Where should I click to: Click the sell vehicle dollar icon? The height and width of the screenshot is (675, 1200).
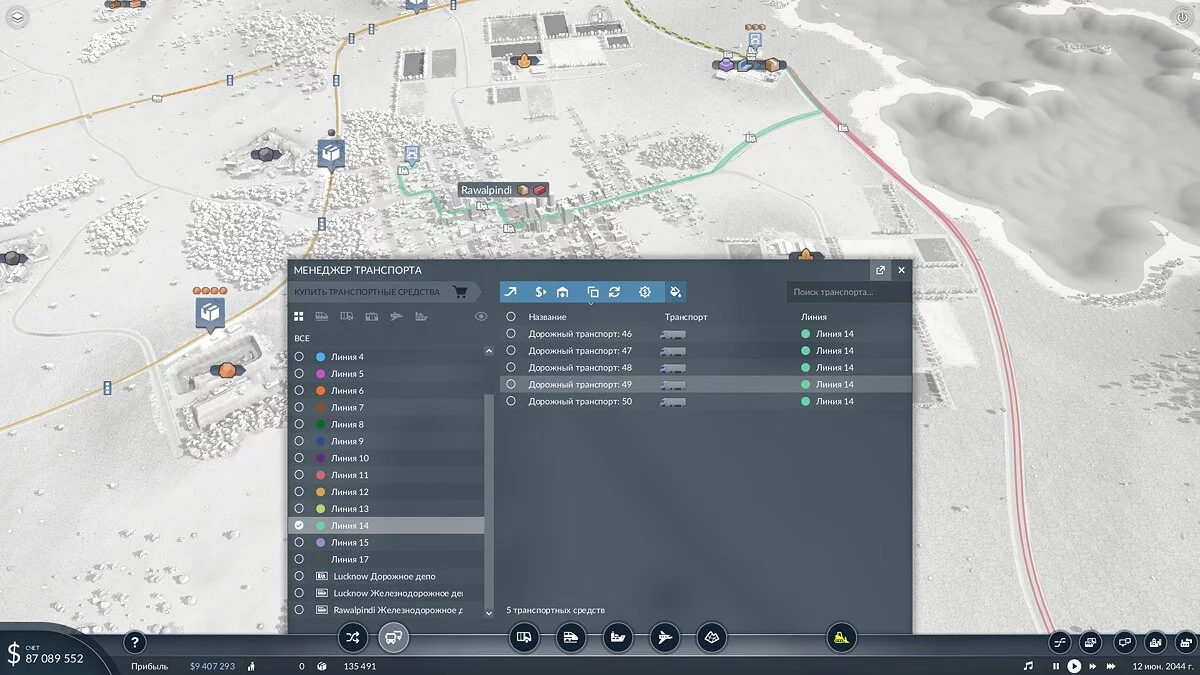point(539,292)
